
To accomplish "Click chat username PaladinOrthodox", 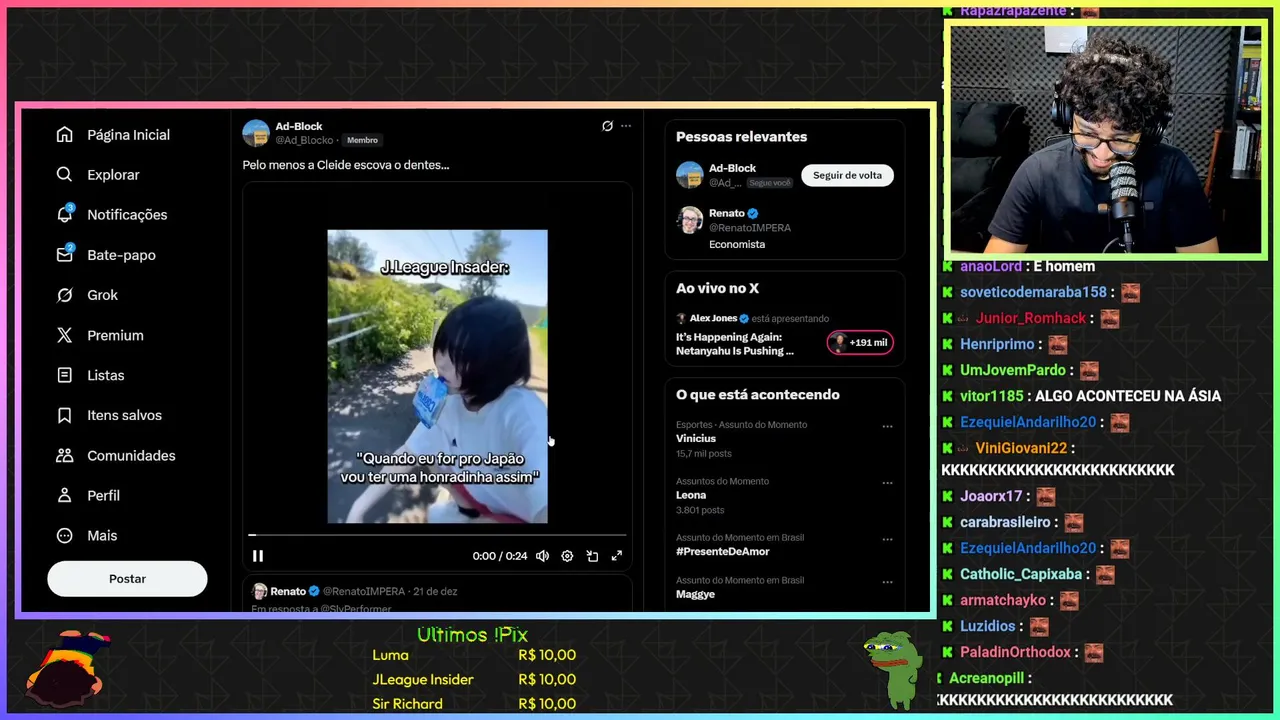I will [x=1015, y=652].
